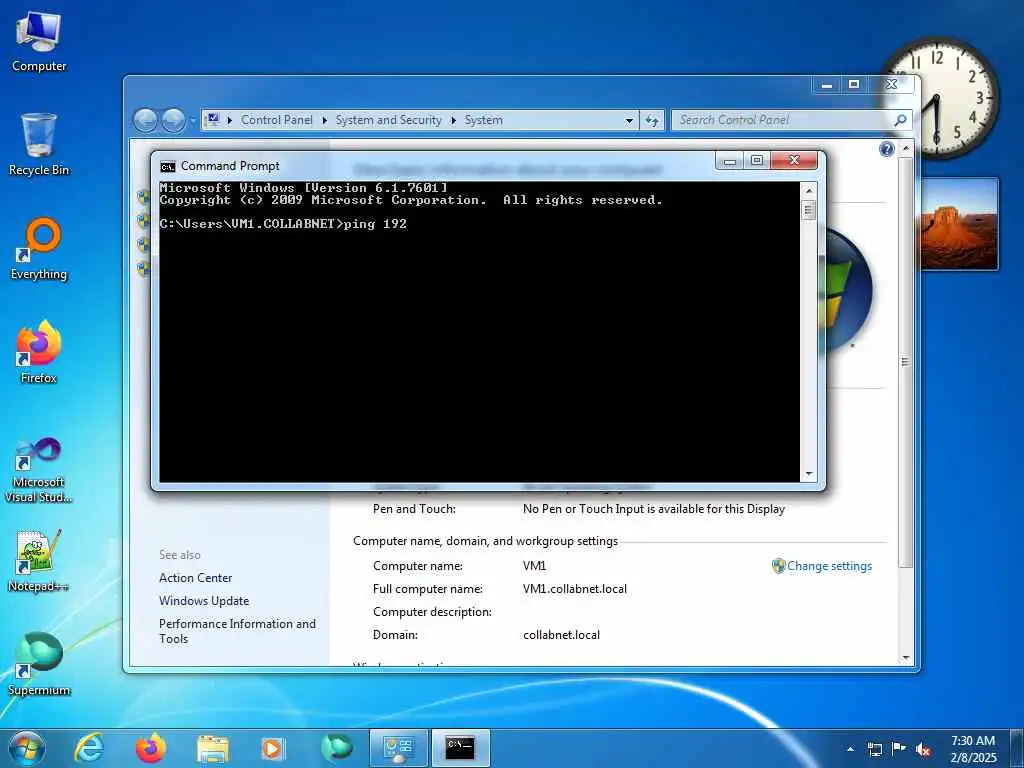The image size is (1024, 768).
Task: Open Firefox from the taskbar
Action: 150,748
